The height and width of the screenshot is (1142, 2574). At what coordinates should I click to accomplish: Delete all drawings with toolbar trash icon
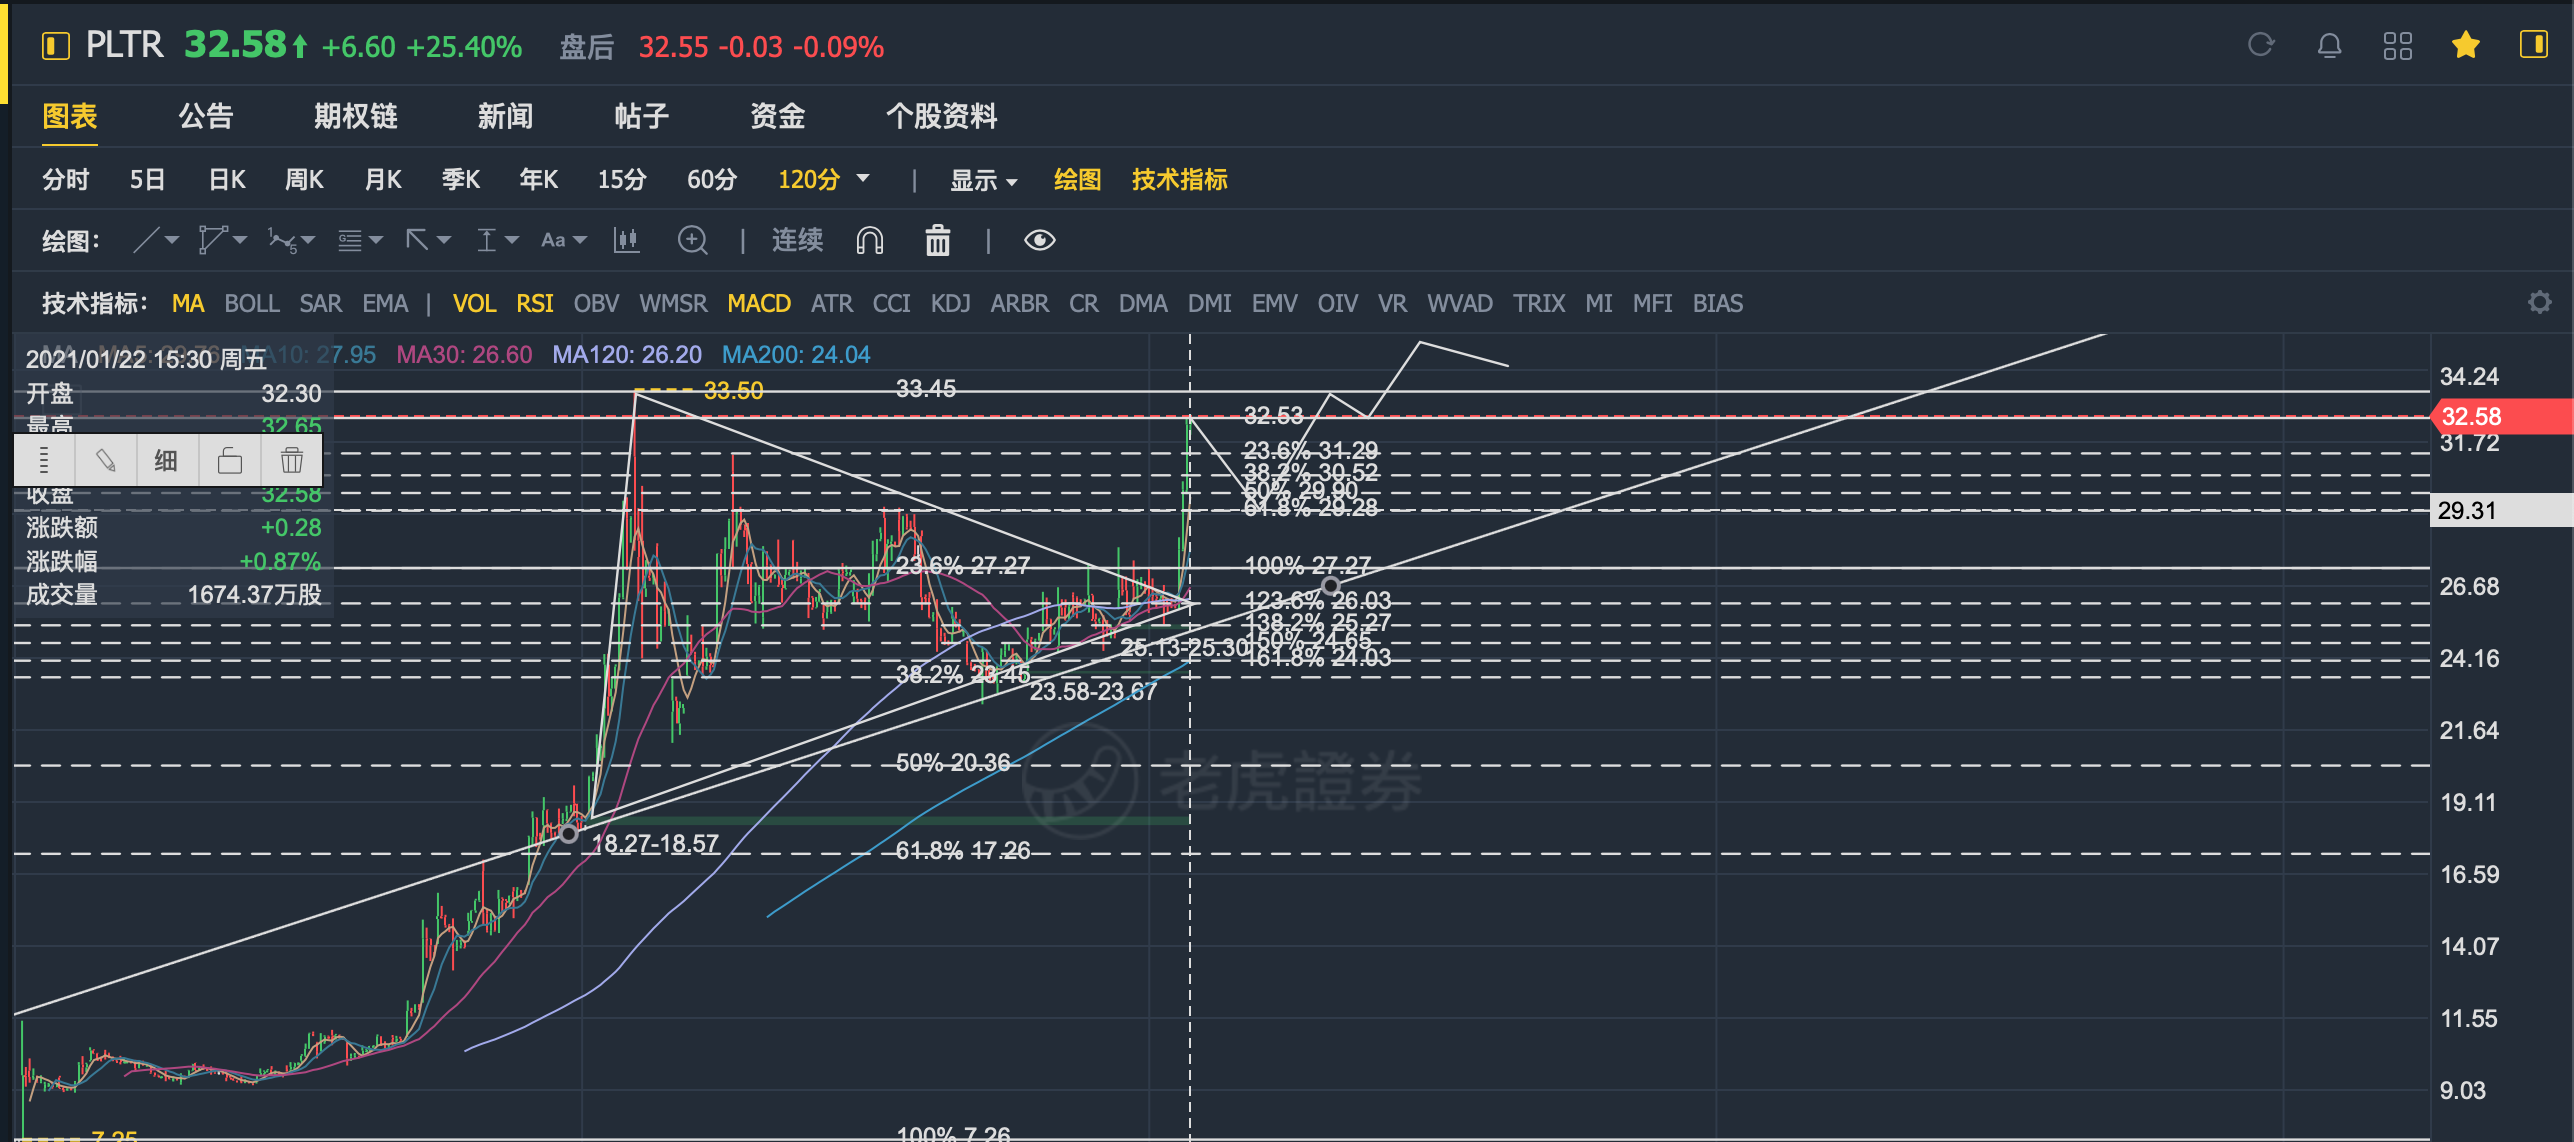click(937, 241)
